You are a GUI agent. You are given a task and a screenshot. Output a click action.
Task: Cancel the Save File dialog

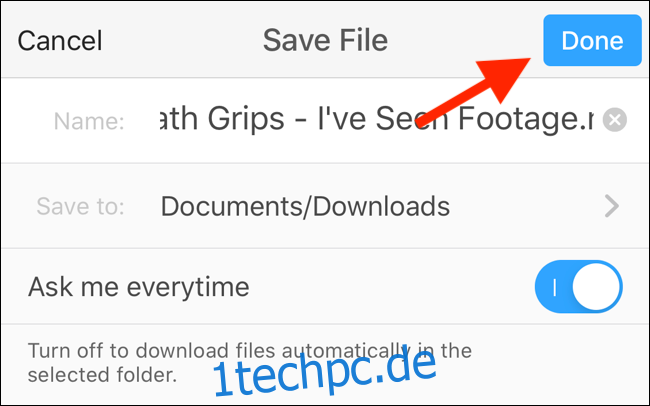click(60, 41)
